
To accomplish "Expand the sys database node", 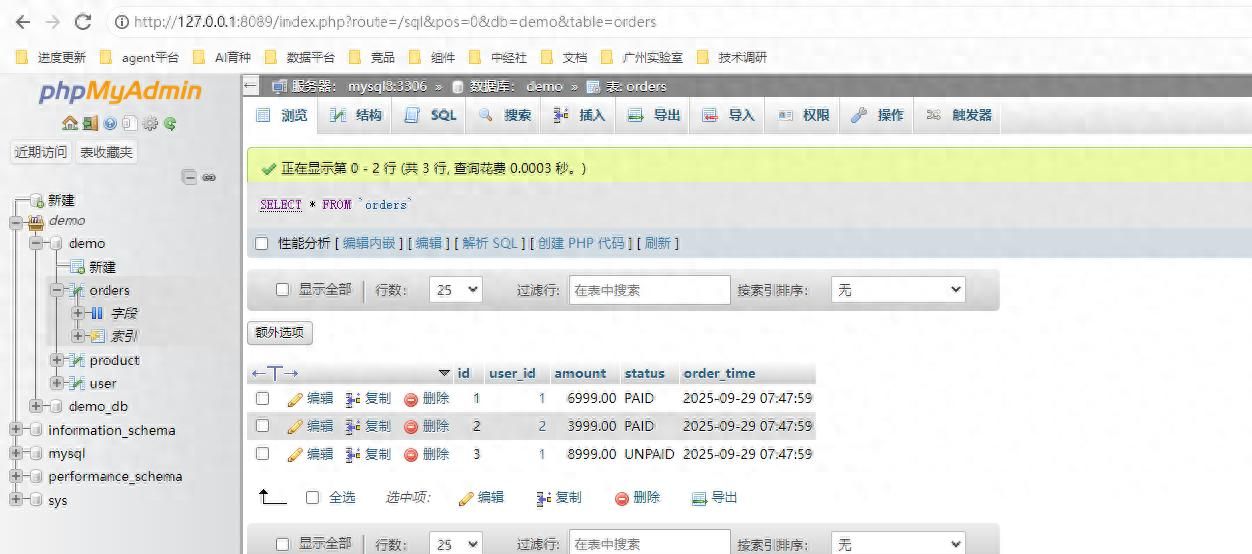I will tap(16, 500).
